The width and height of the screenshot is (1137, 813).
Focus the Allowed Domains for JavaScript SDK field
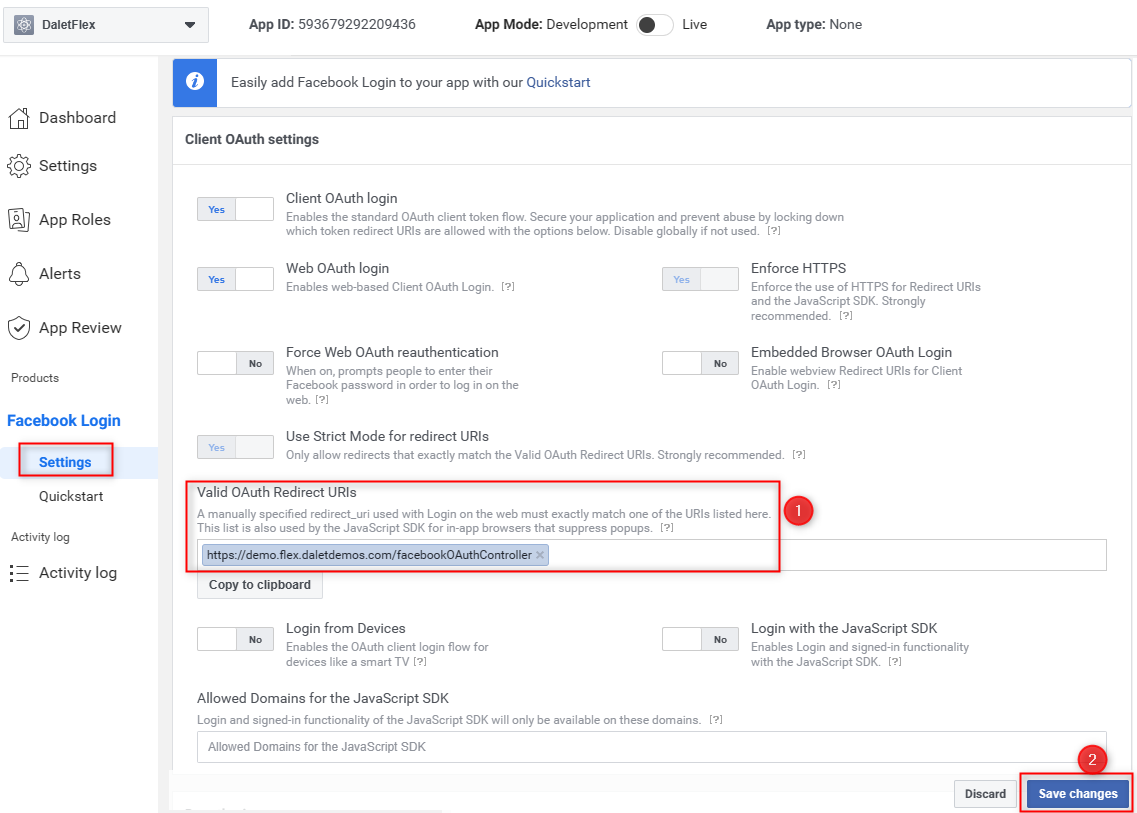click(x=651, y=746)
